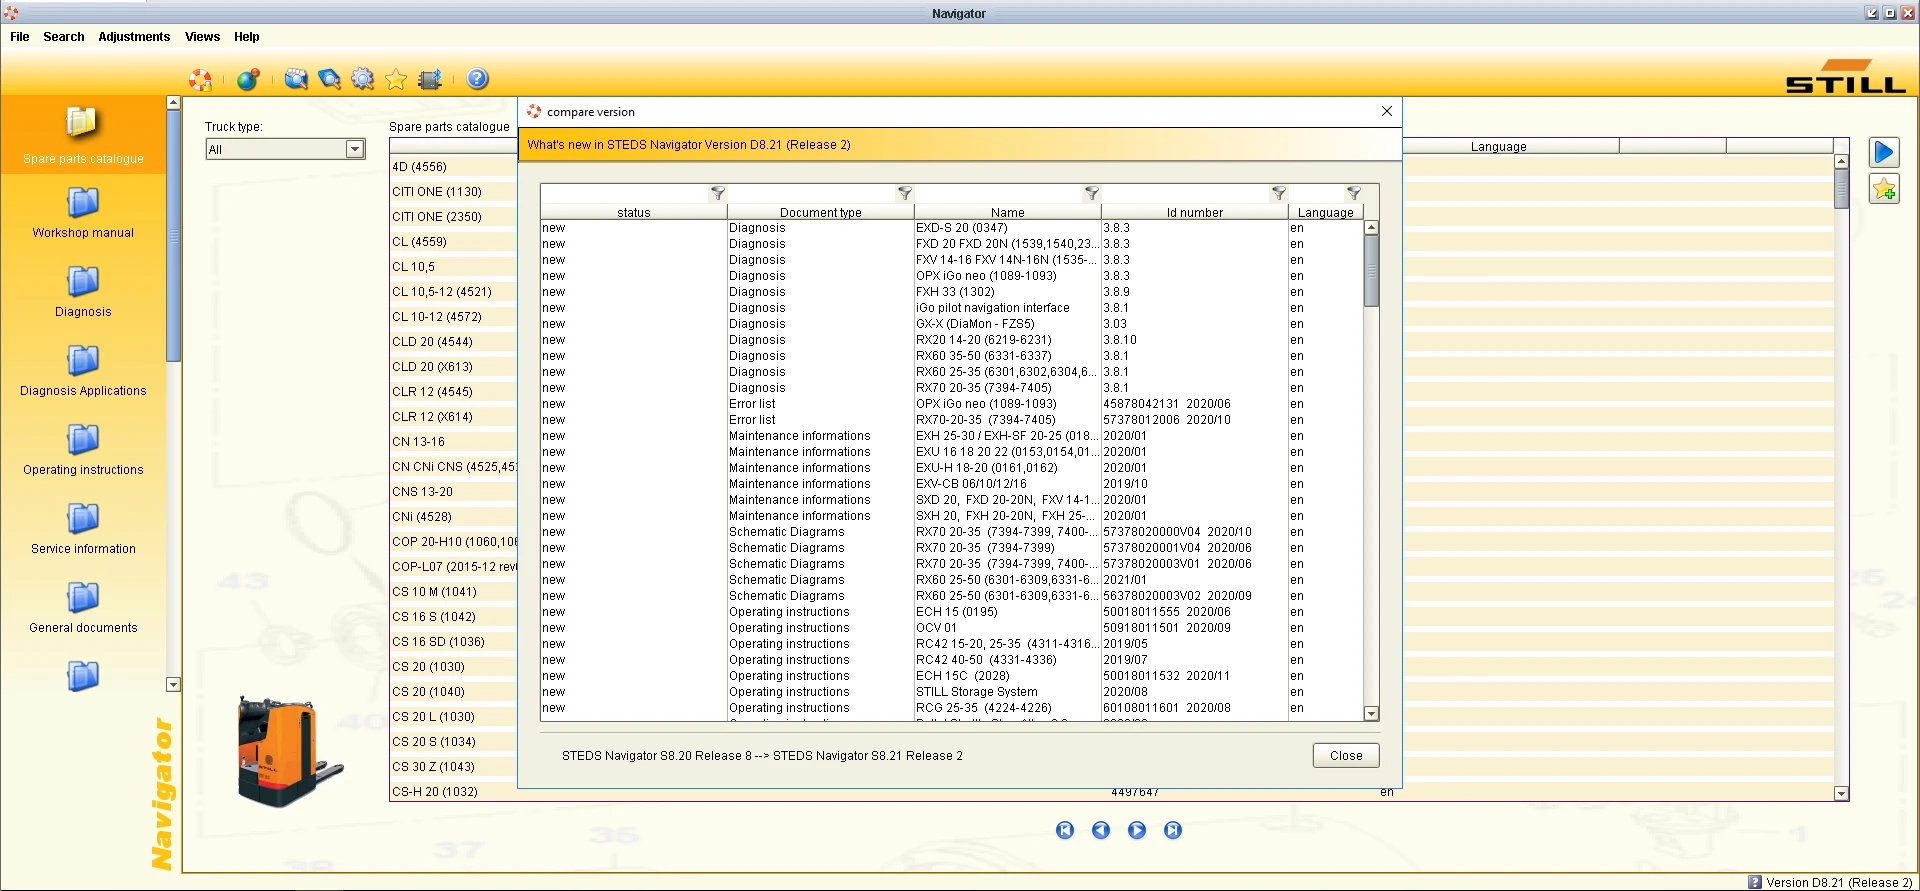Open the blue question mark help icon
This screenshot has width=1920, height=891.
coord(478,79)
